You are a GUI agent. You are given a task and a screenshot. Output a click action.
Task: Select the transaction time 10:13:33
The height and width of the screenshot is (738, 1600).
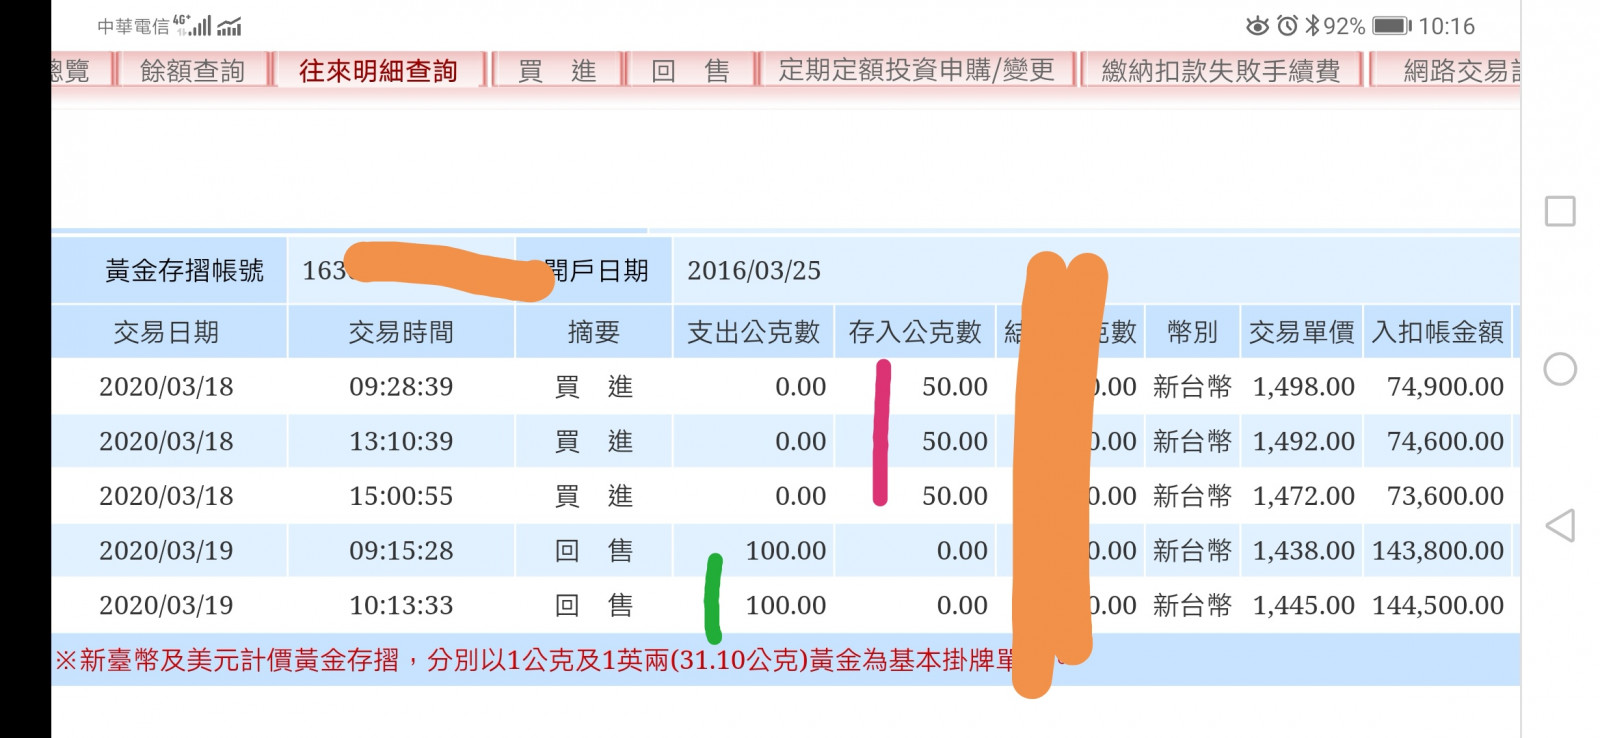tap(401, 605)
